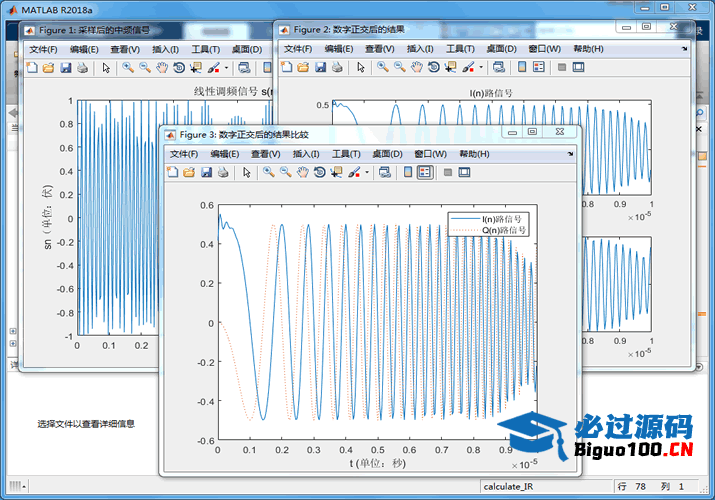Click the I(n)路信号 legend entry in Figure 3
This screenshot has height=500, width=715.
(x=502, y=219)
